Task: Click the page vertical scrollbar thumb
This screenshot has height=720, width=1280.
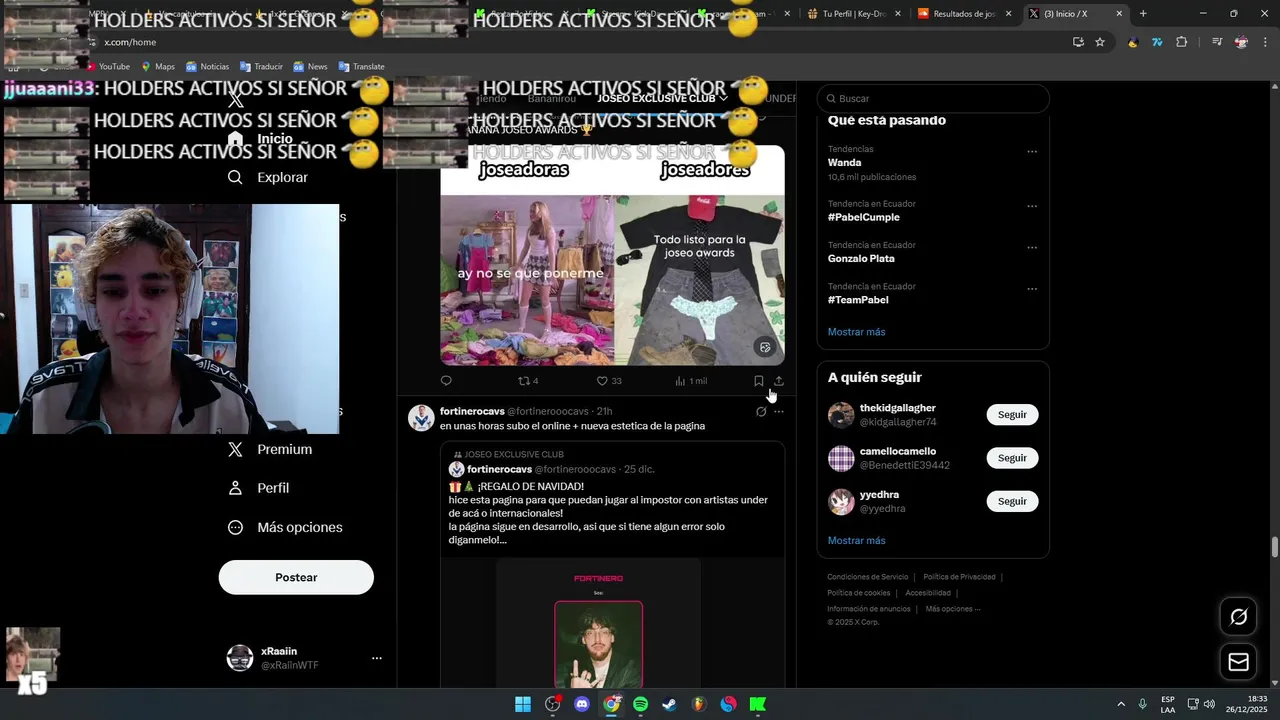Action: (x=1274, y=548)
